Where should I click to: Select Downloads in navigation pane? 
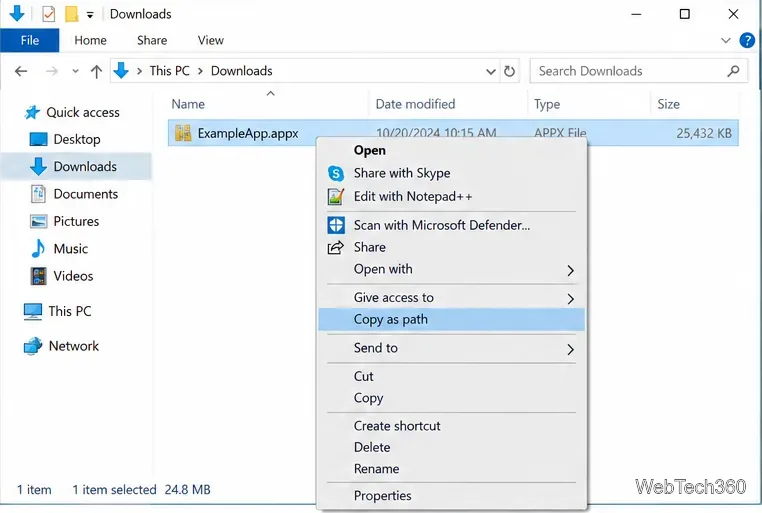click(76, 167)
